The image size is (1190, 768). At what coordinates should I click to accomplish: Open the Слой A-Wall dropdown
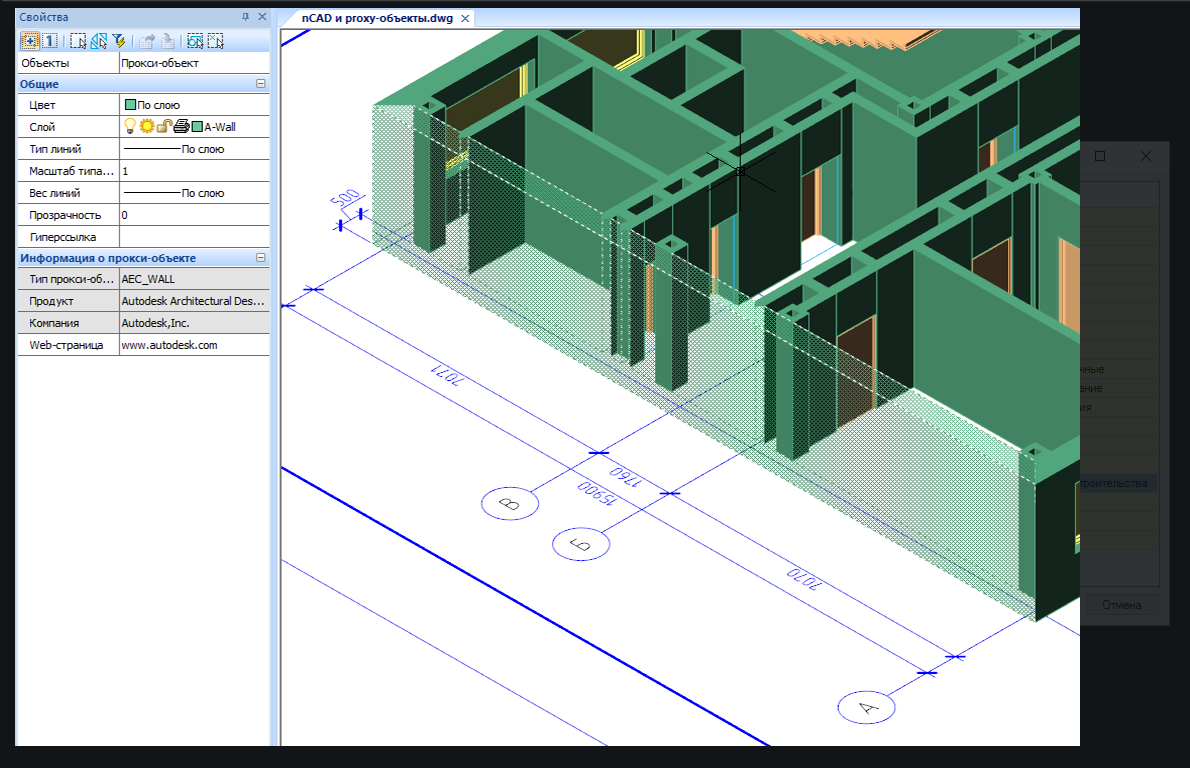click(x=194, y=127)
